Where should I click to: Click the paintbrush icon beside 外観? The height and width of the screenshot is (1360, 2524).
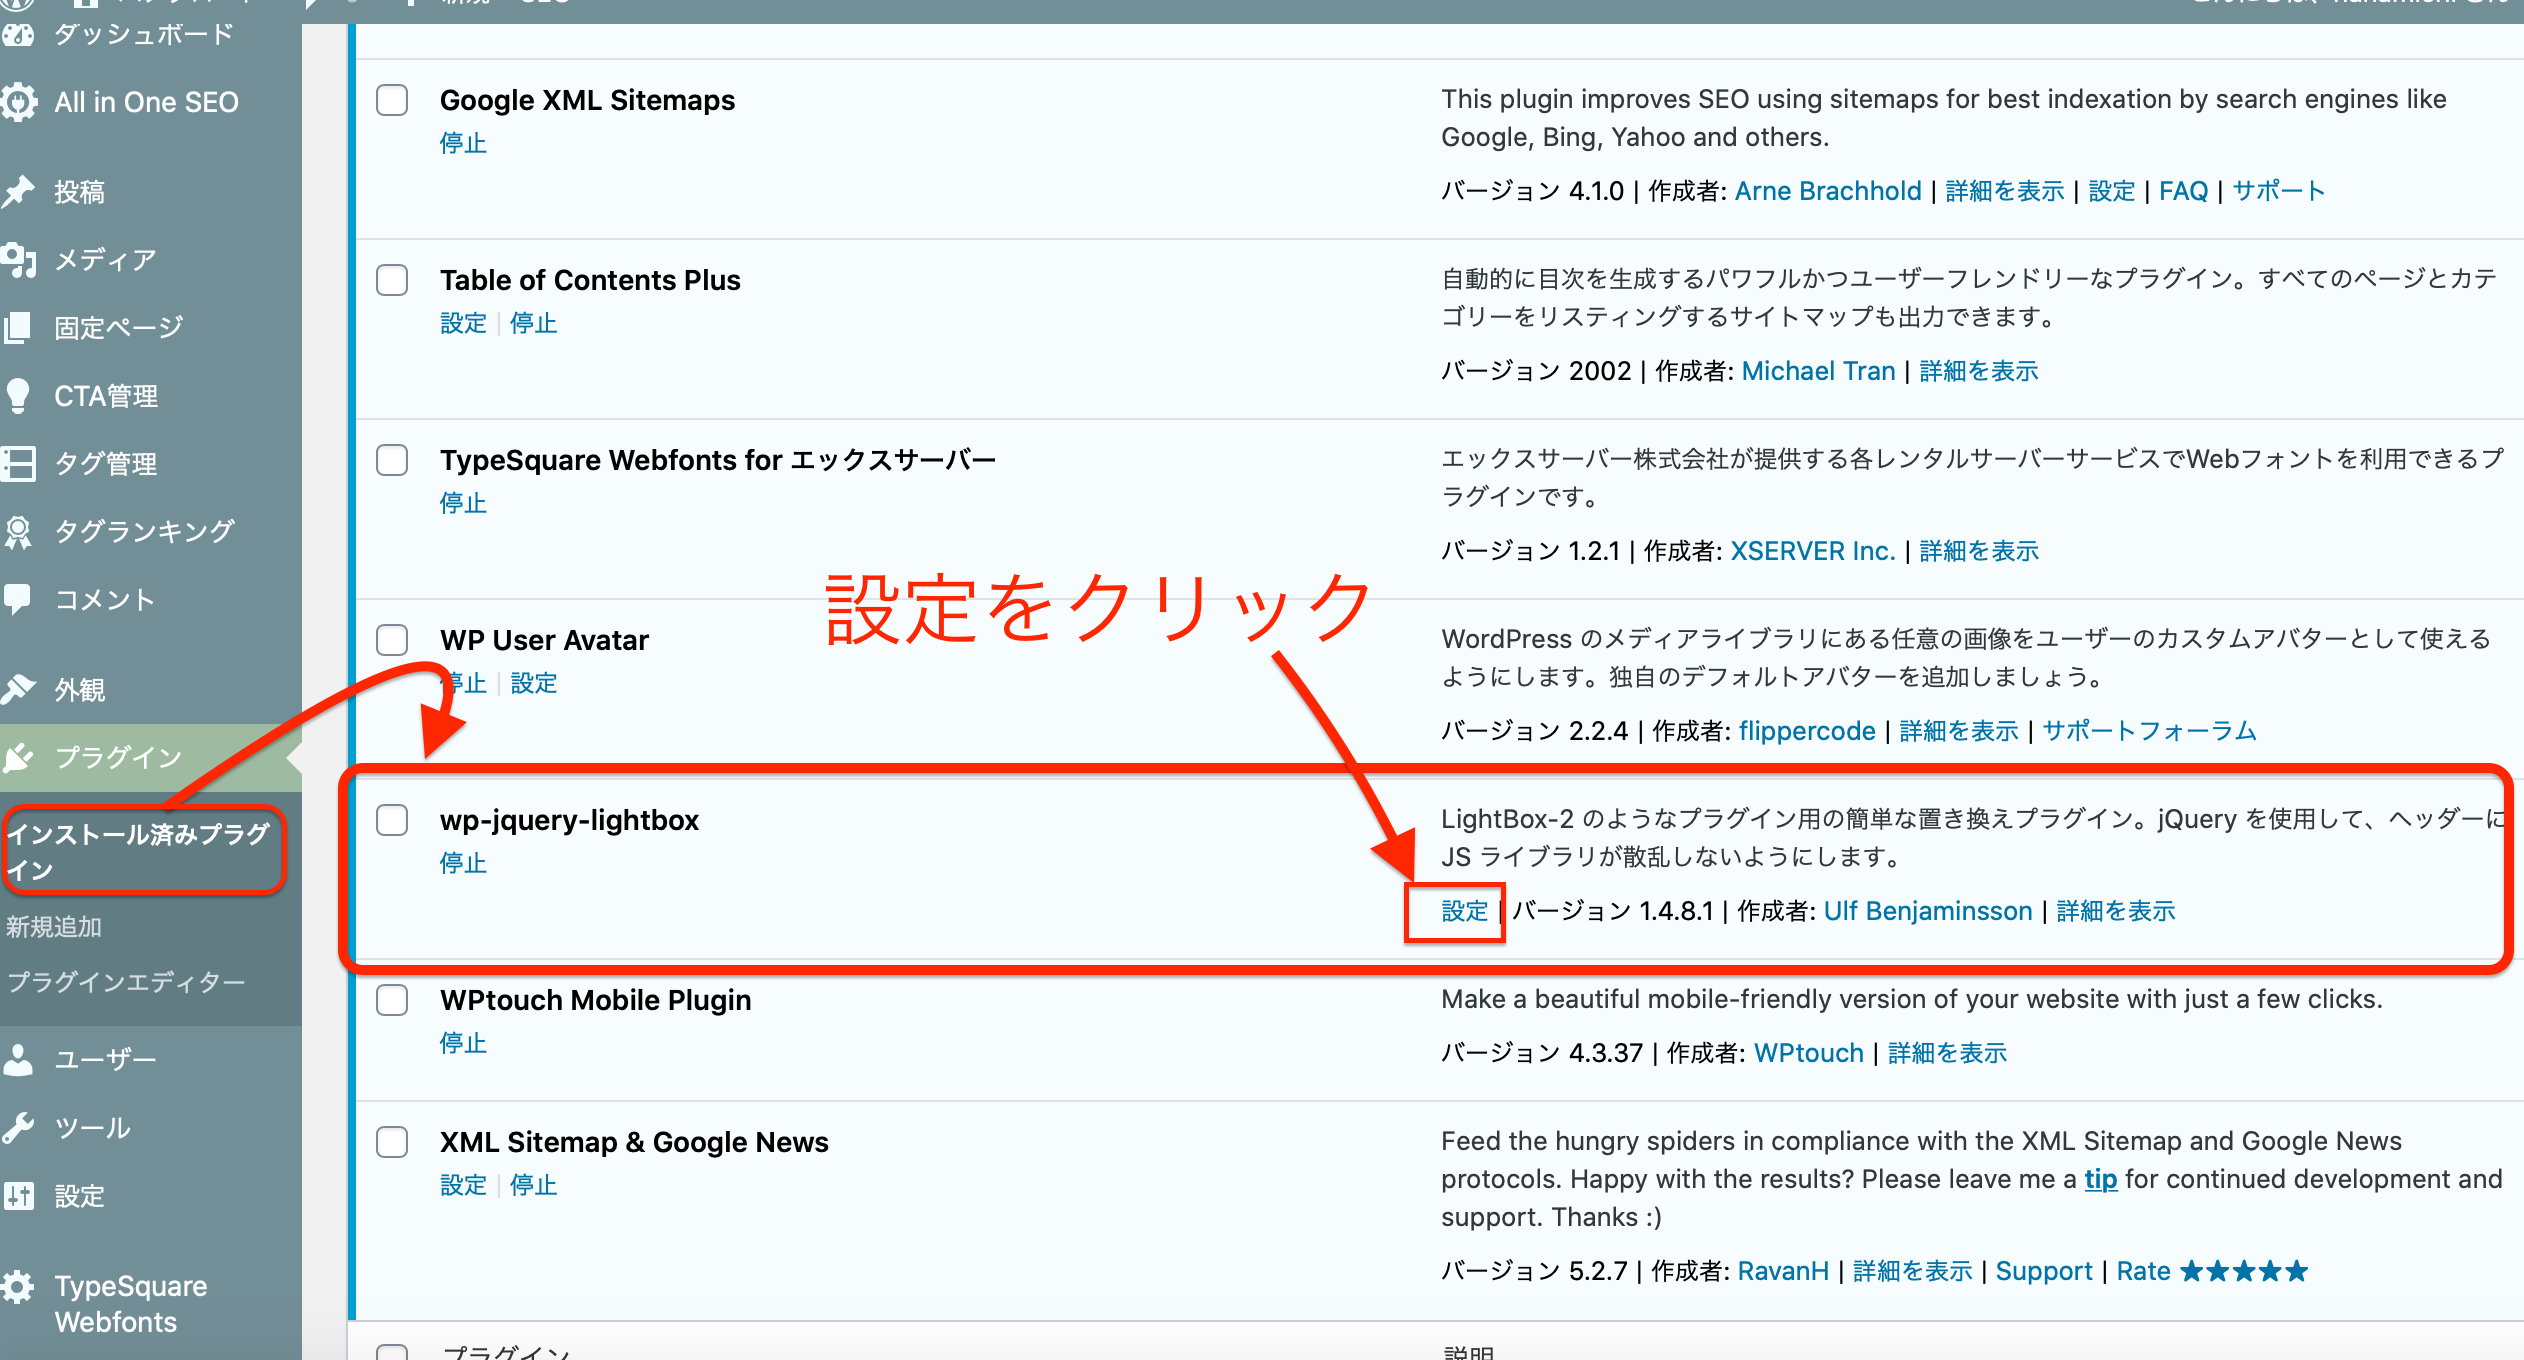click(x=18, y=689)
